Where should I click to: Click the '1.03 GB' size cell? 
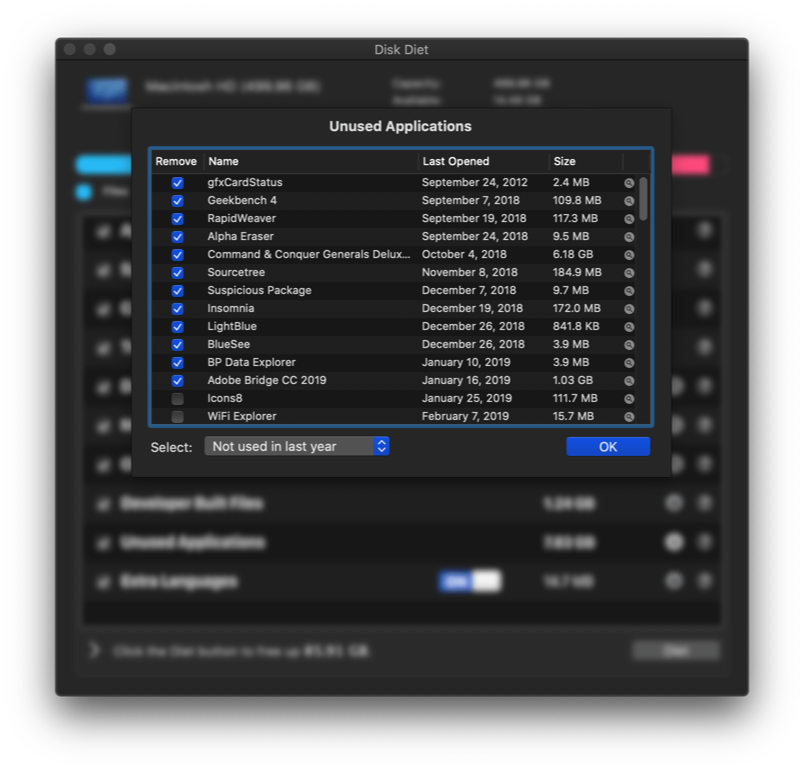pos(573,380)
